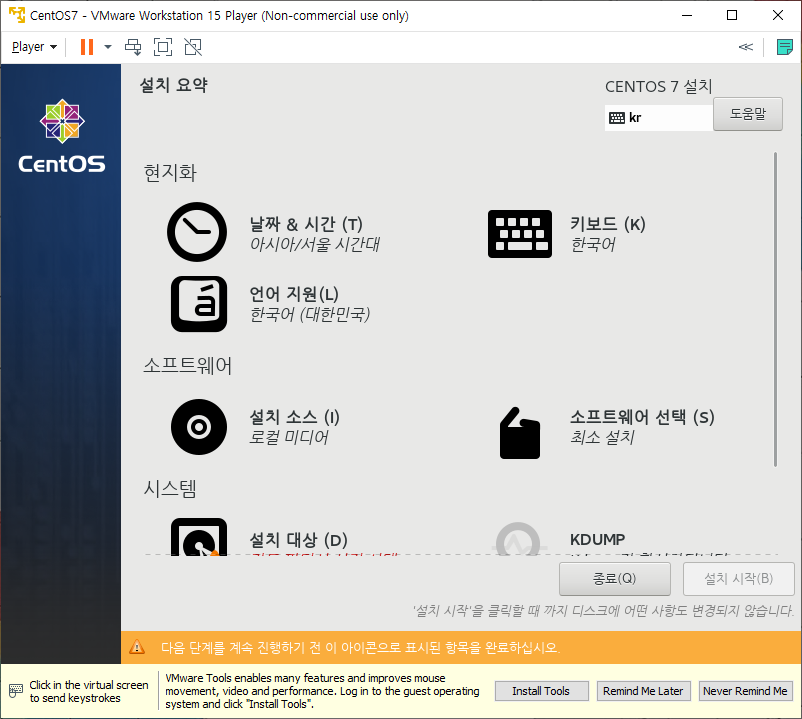Viewport: 802px width, 719px height.
Task: Click '한국어' under keyboard item
Action: (x=593, y=244)
